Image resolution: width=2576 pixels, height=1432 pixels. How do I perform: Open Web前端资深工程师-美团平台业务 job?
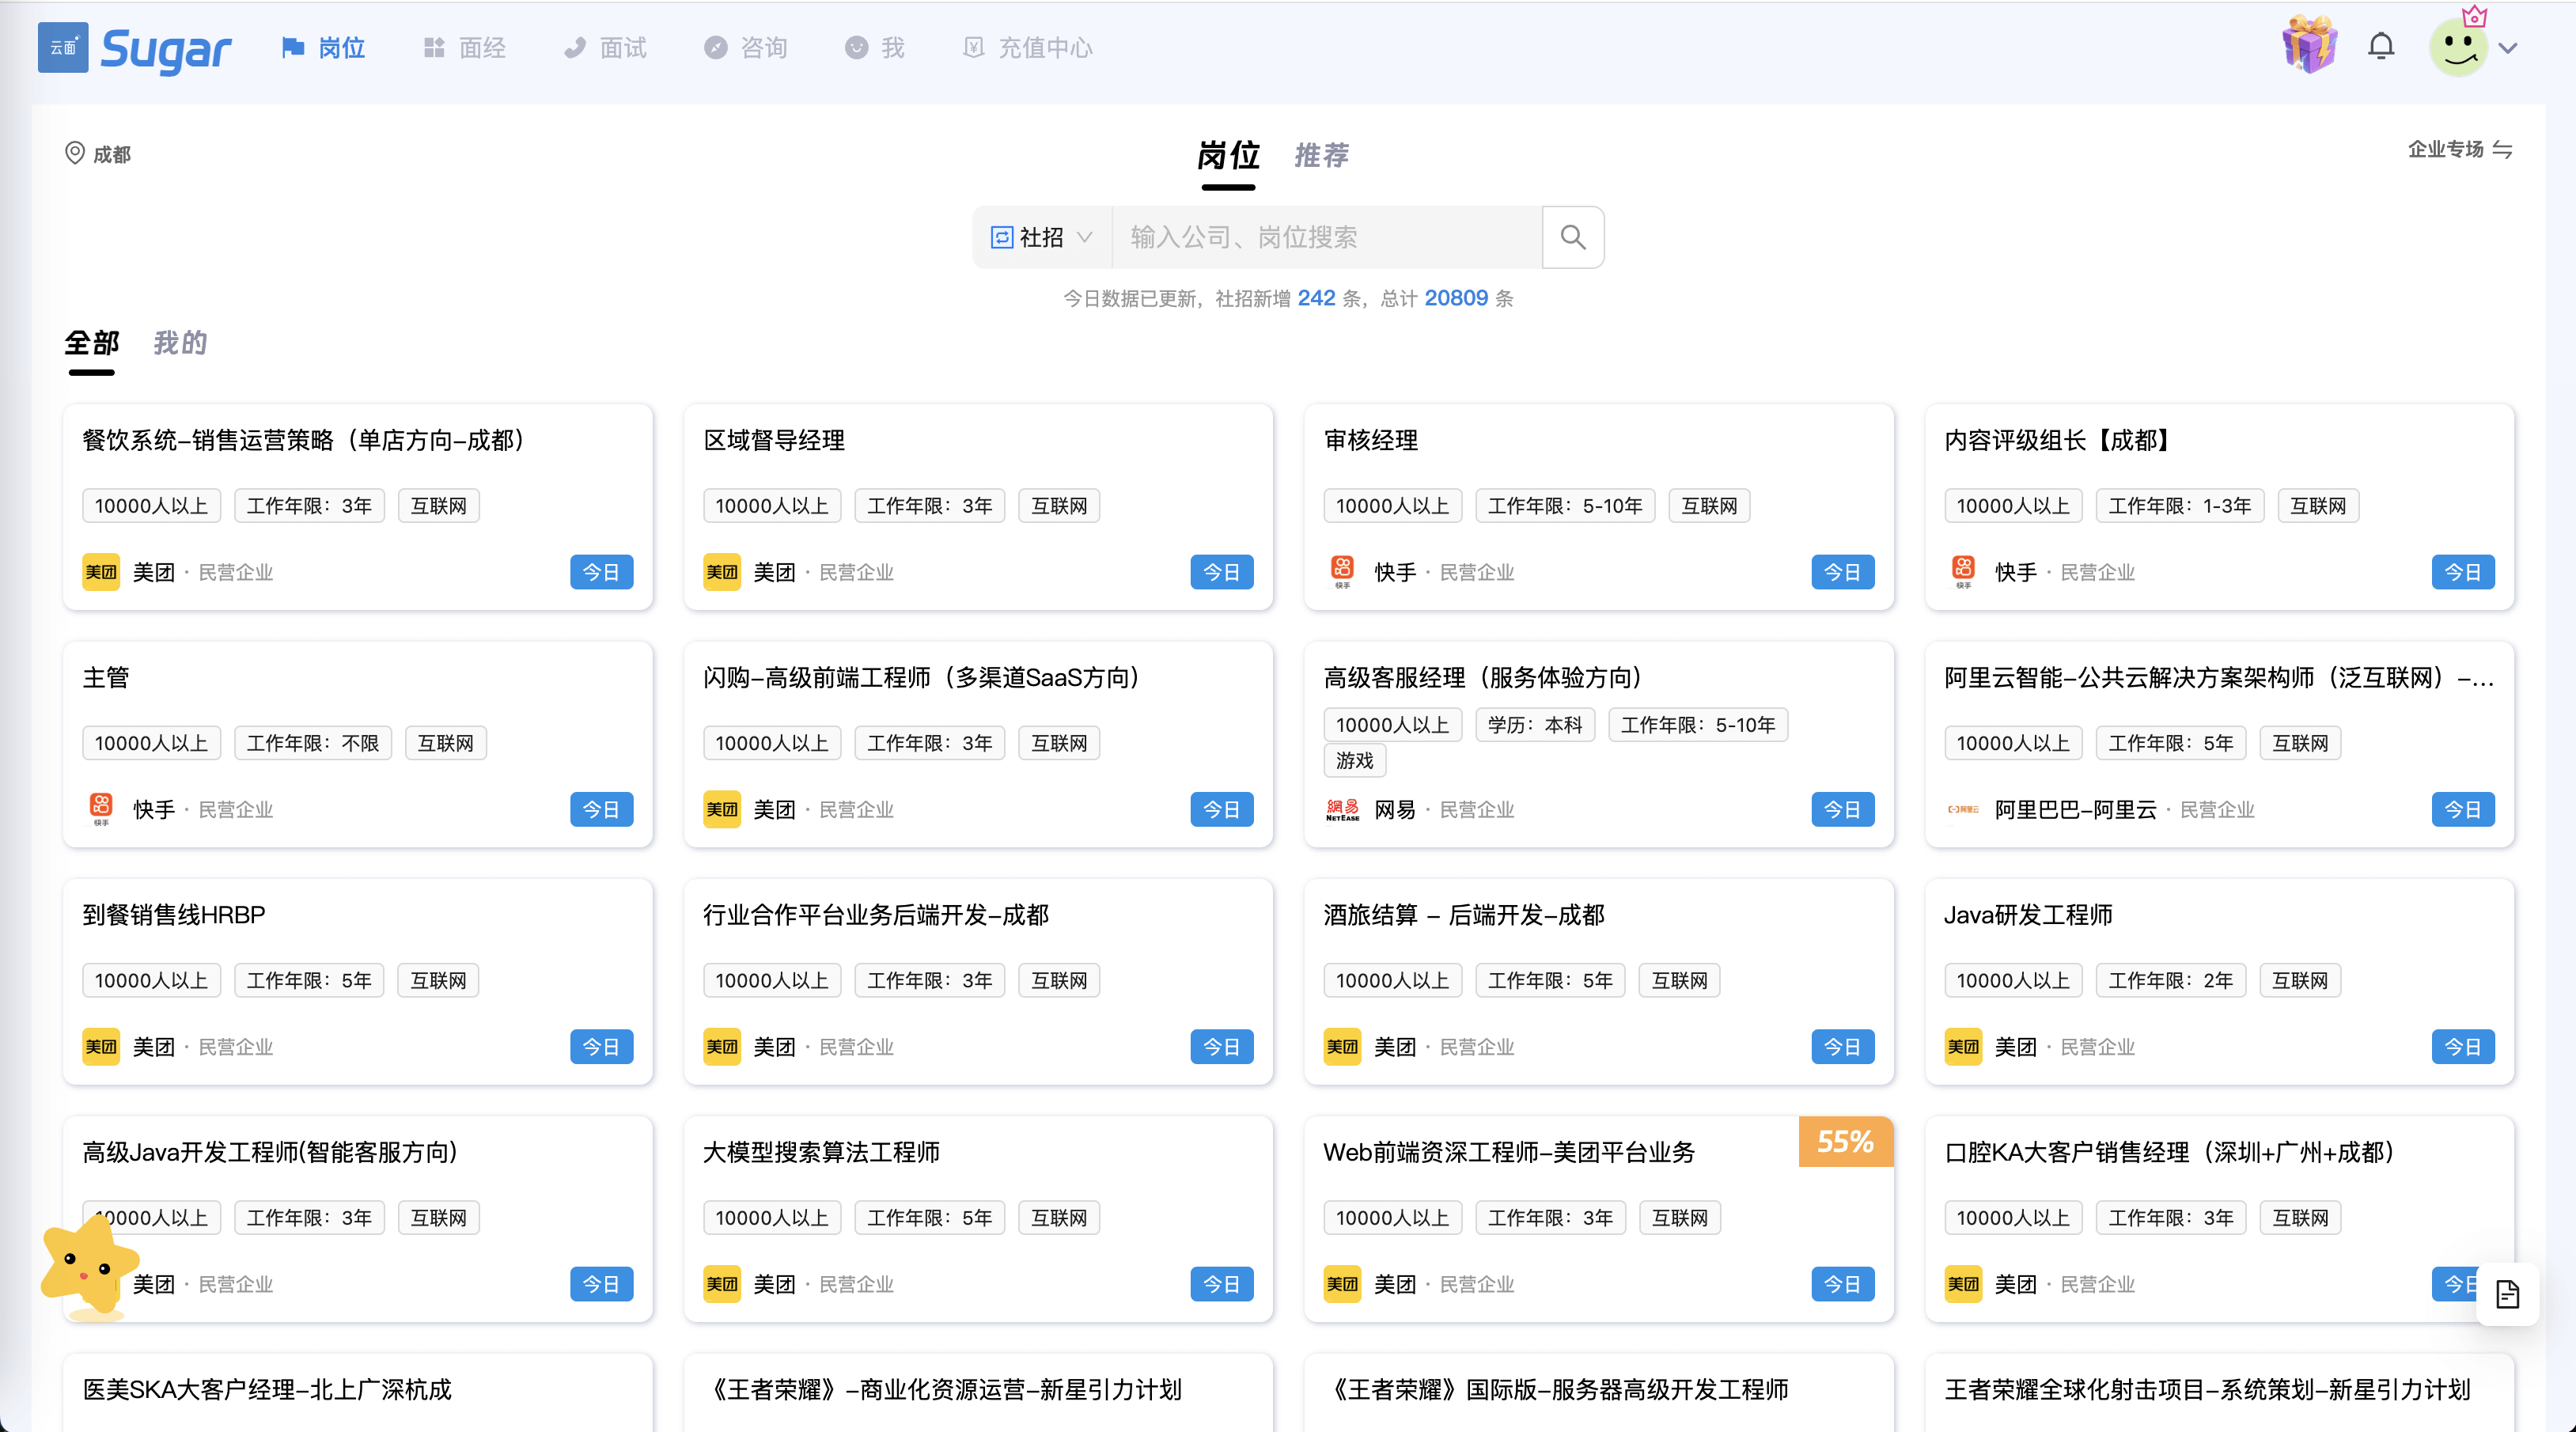(1509, 1152)
